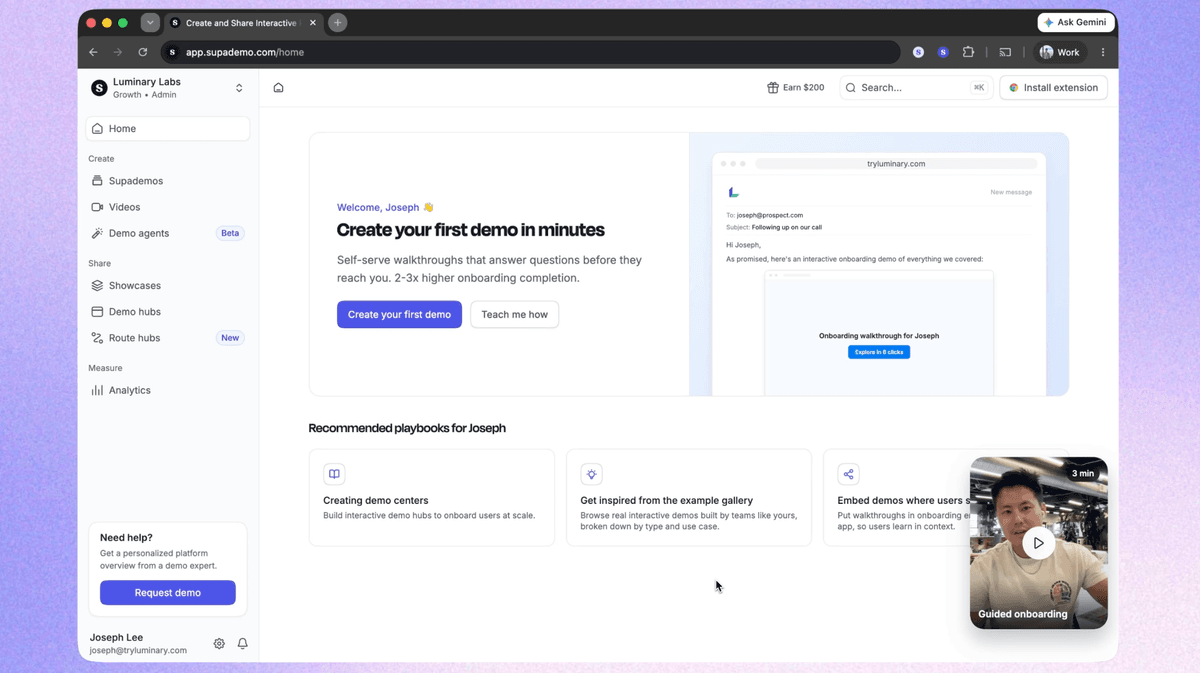Click the site info icon in address bar
1200x673 pixels.
click(172, 52)
